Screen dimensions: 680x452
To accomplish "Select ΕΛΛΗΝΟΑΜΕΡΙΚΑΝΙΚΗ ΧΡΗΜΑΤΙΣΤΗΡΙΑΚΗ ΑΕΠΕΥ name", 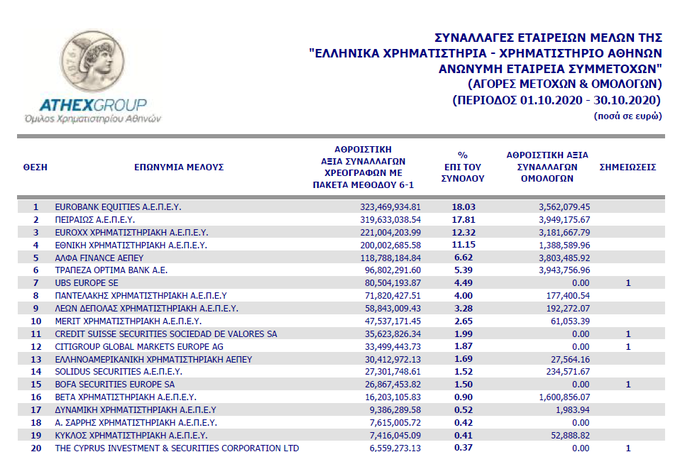I will point(154,359).
